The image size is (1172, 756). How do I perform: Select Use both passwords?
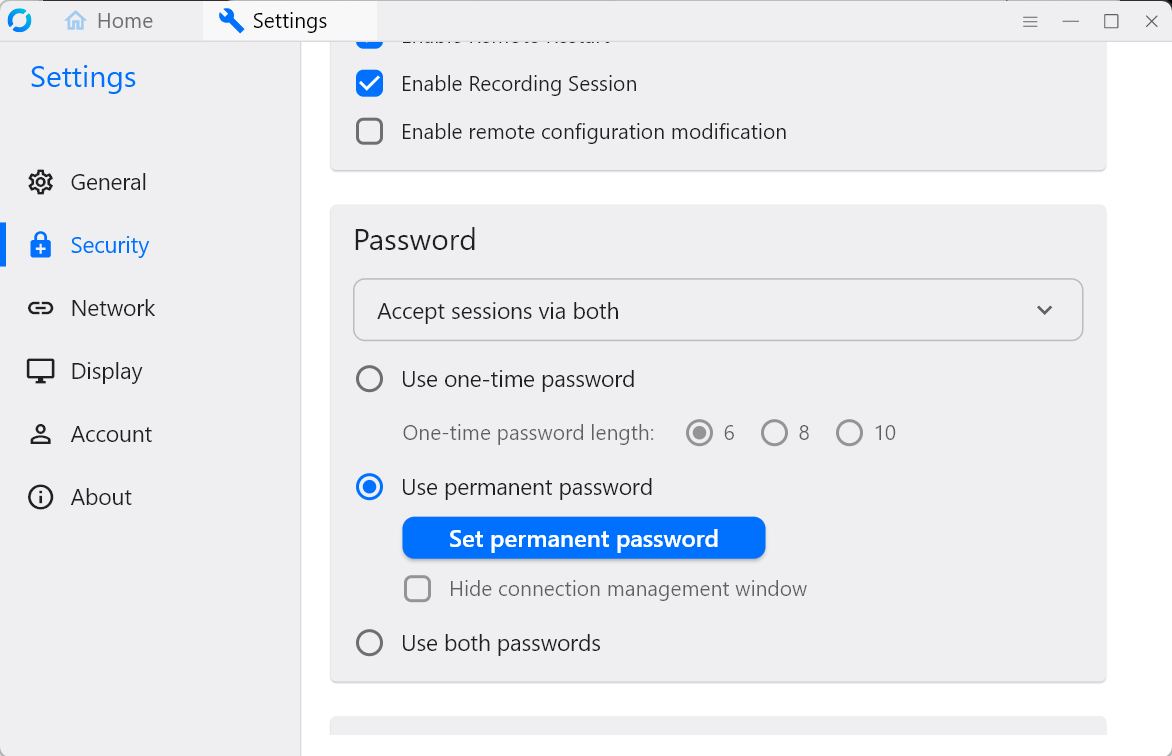pos(369,642)
